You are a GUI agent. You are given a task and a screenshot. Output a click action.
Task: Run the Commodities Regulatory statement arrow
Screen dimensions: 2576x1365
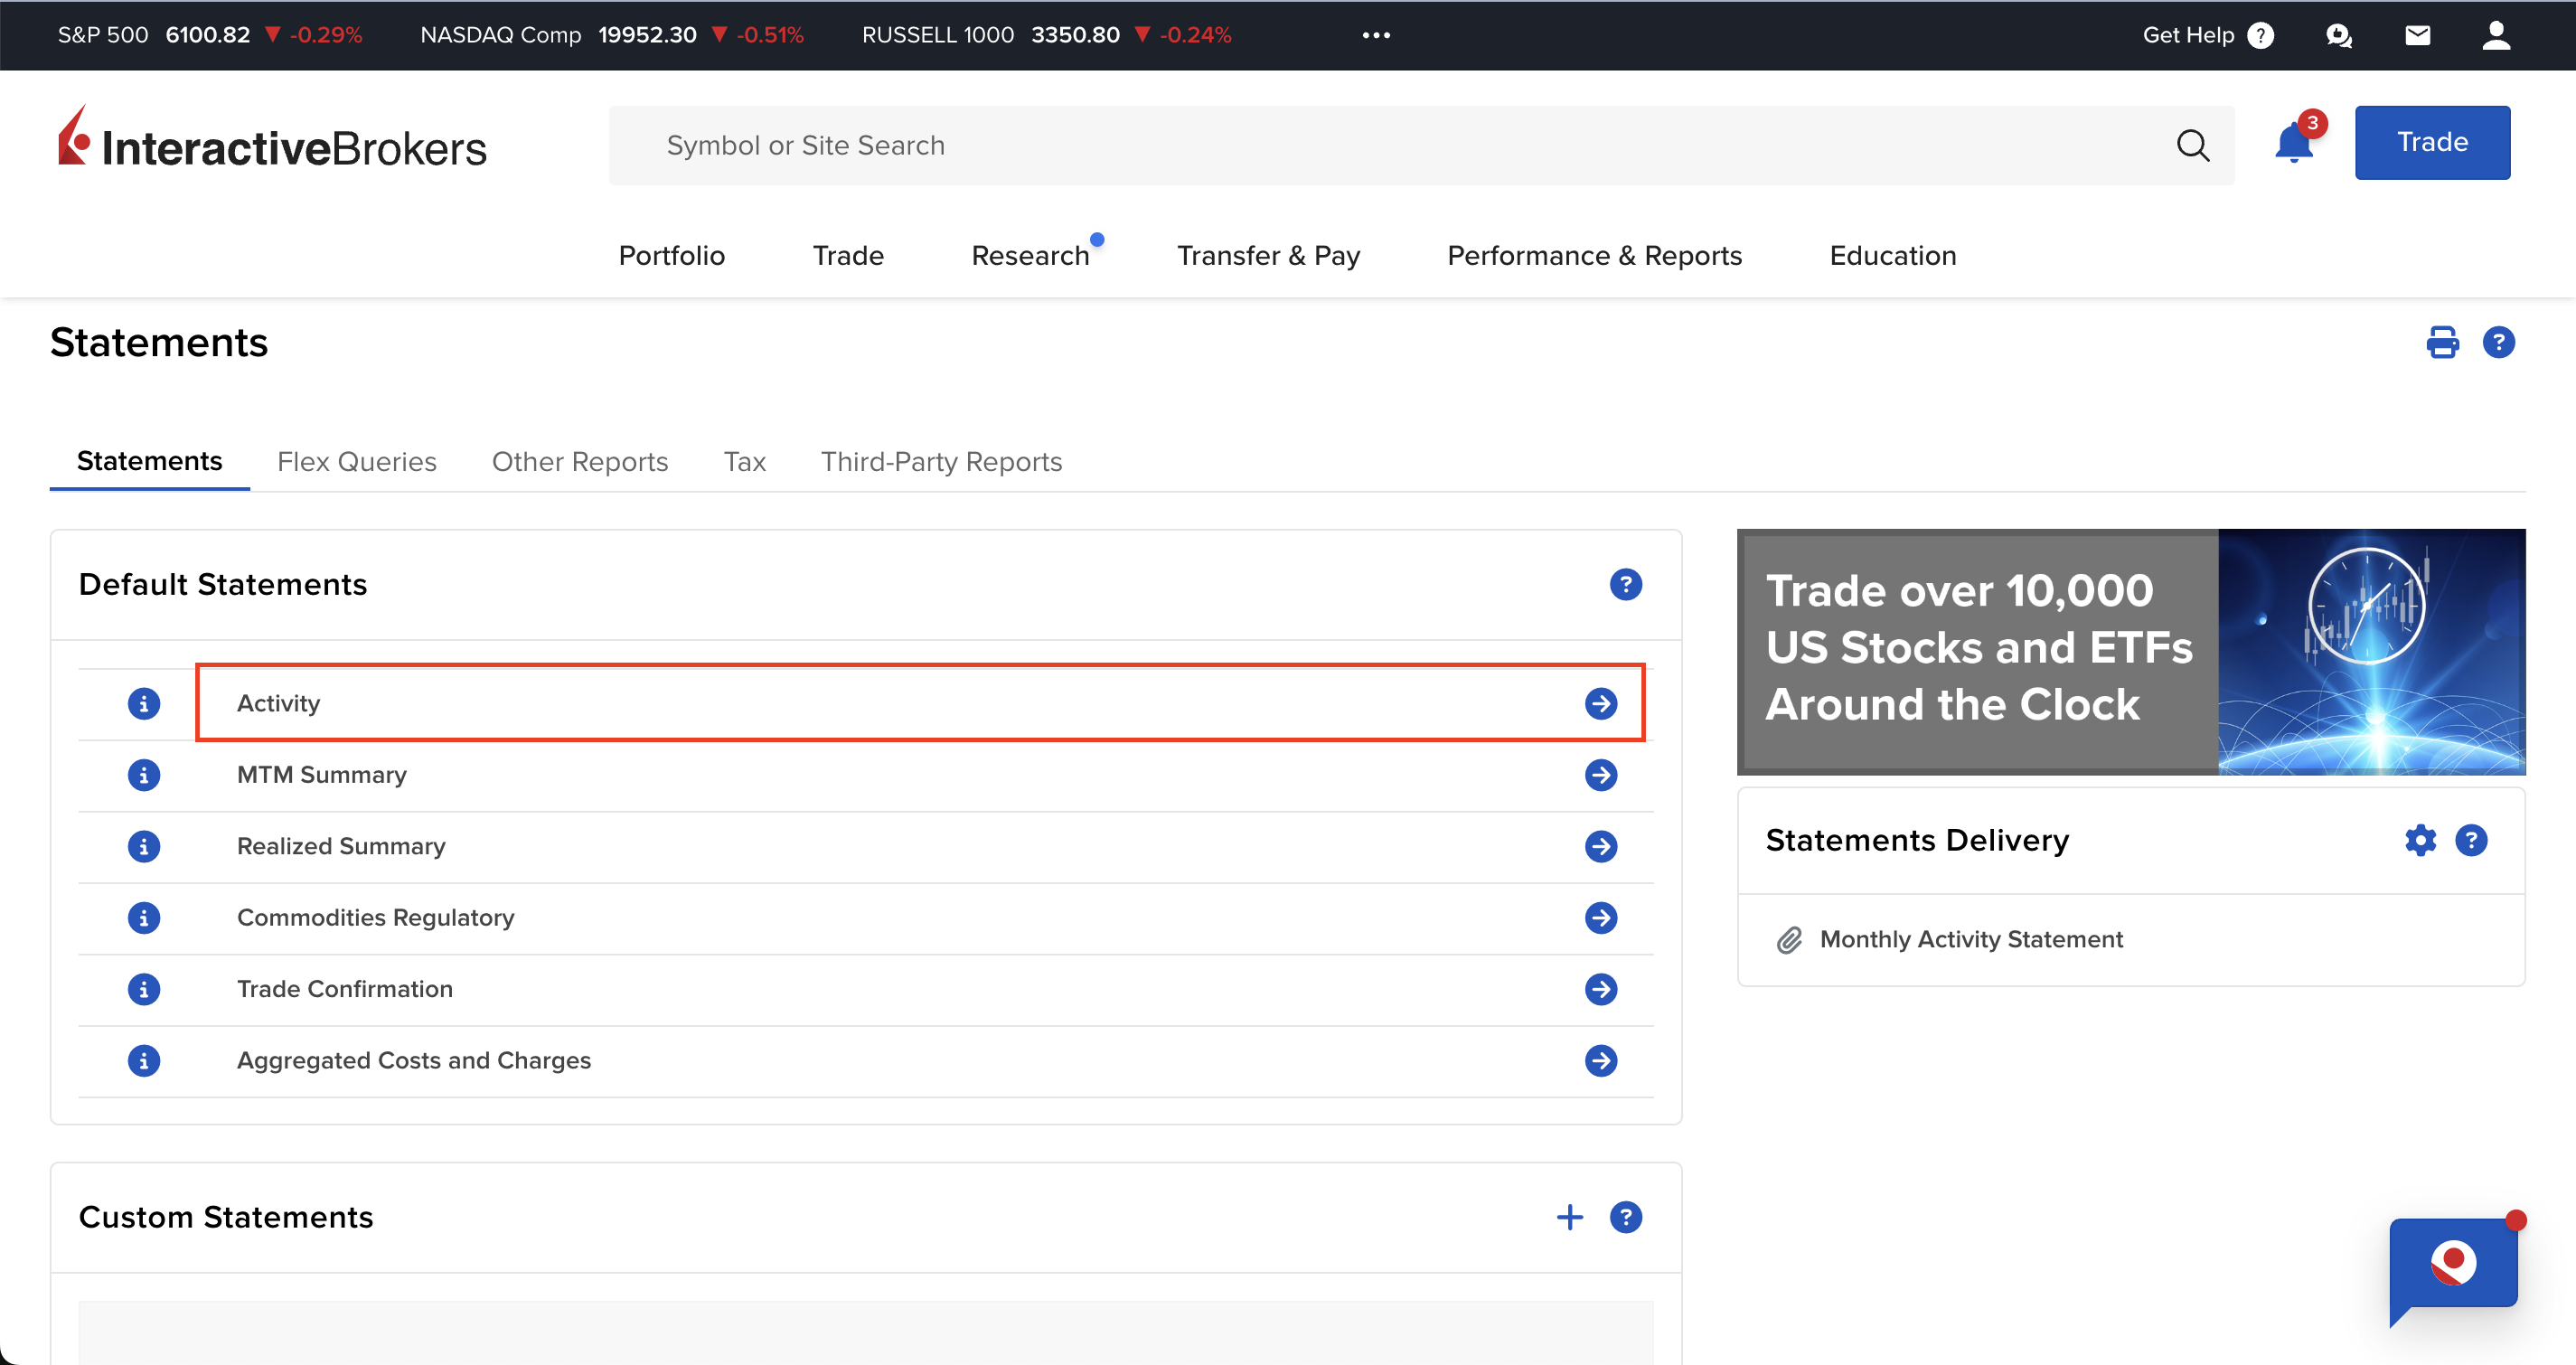1601,918
